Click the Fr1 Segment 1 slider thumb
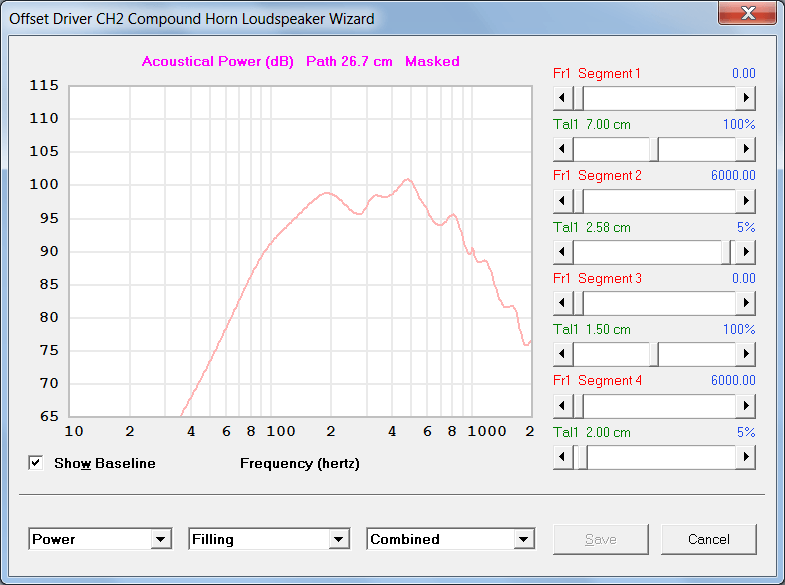The image size is (785, 585). point(578,98)
